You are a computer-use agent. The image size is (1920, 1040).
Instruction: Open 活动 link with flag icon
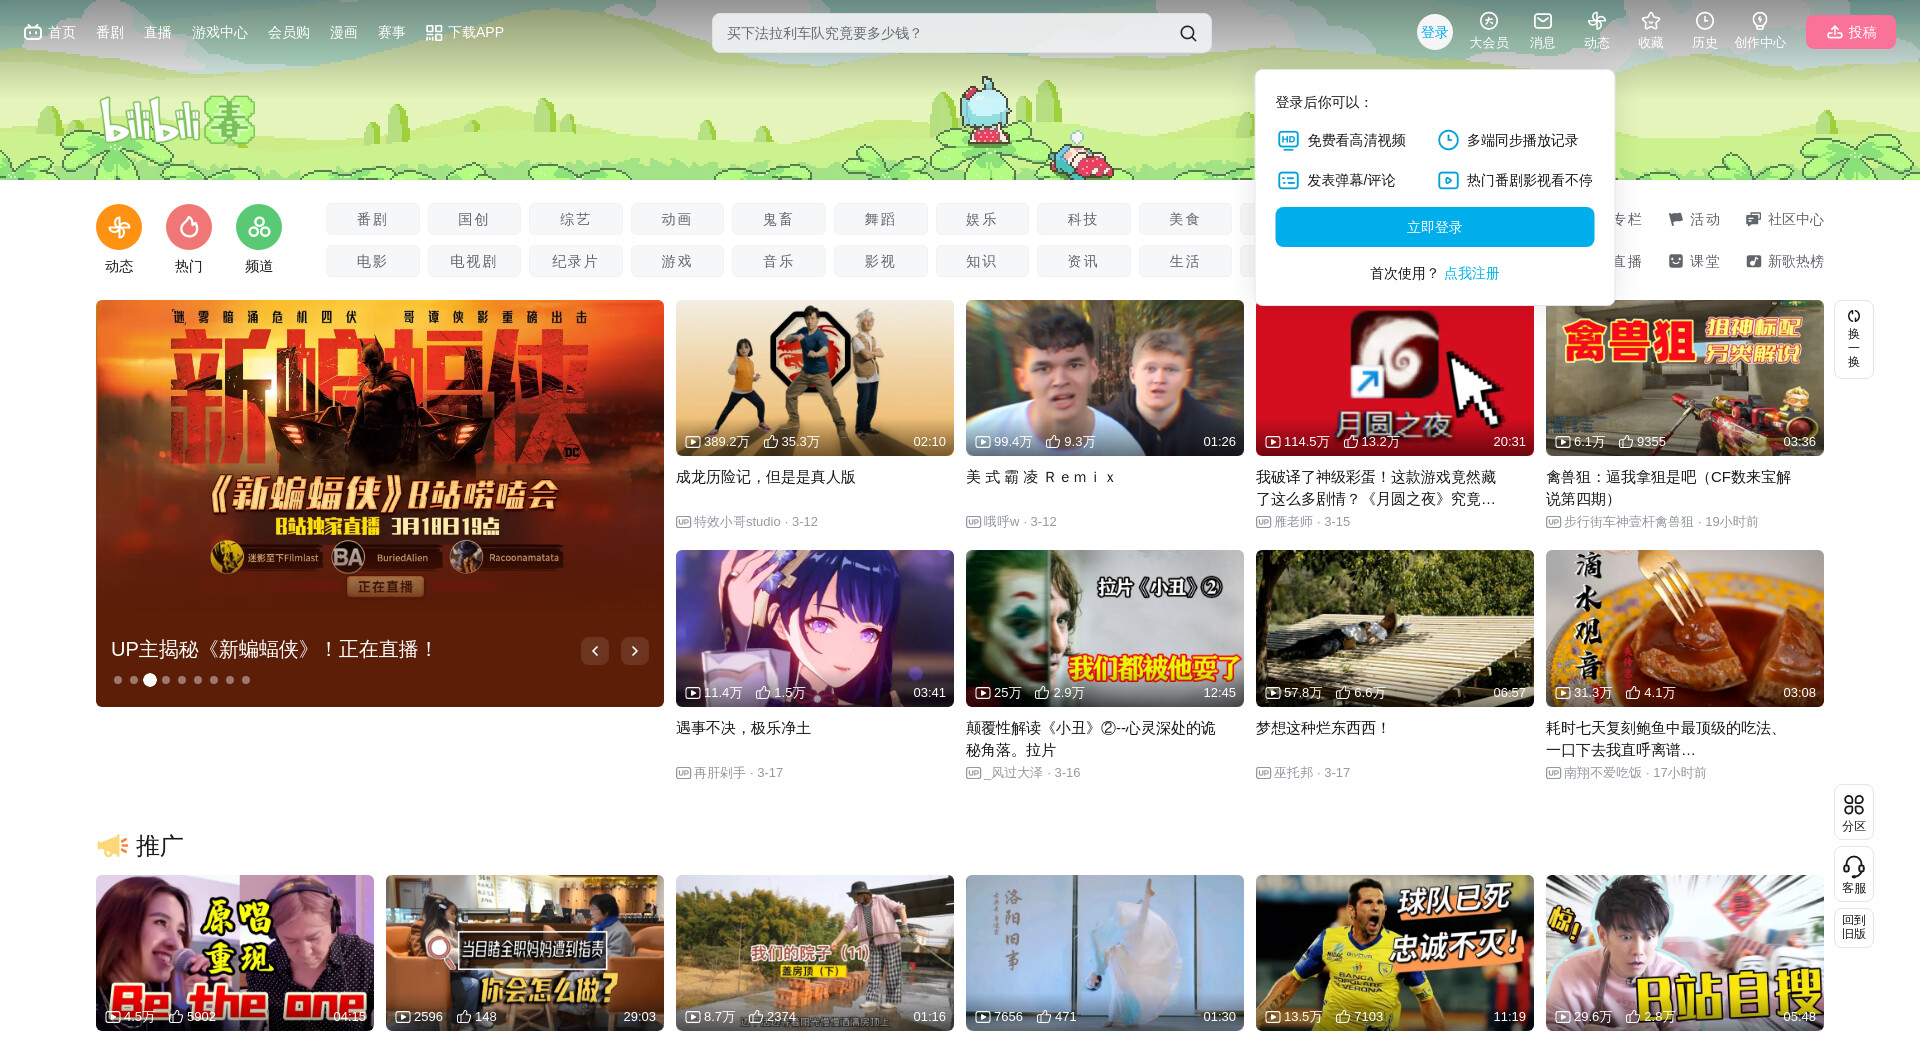[x=1694, y=219]
